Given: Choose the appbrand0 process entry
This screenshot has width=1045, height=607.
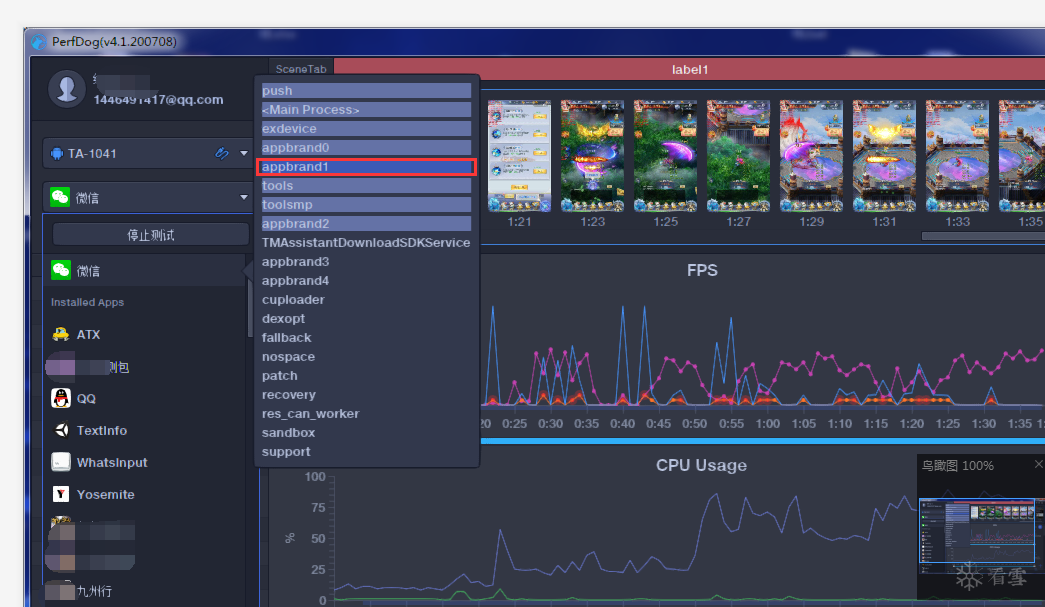Looking at the screenshot, I should (367, 147).
